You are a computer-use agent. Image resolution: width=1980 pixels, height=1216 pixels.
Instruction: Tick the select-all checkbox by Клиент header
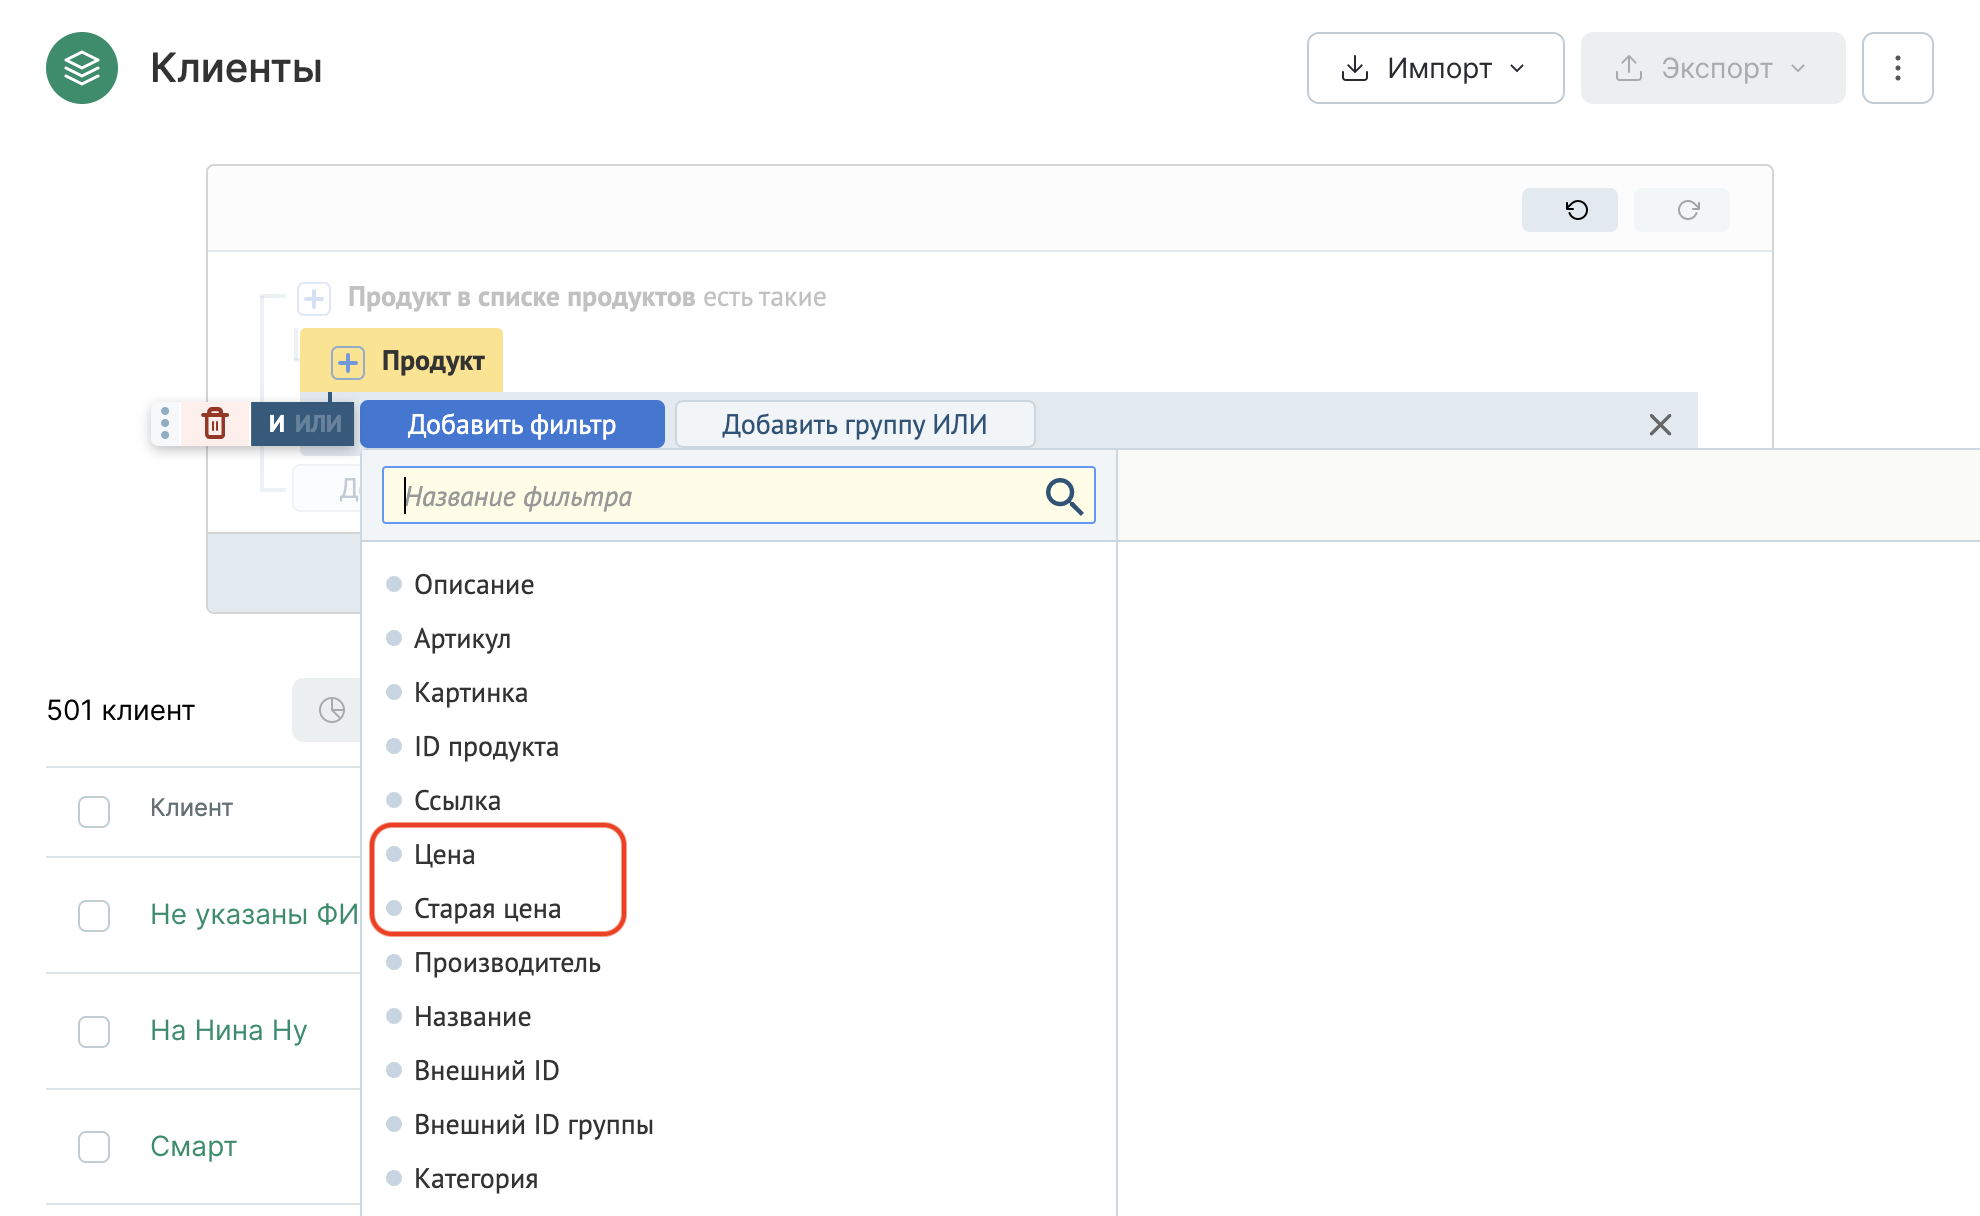[x=94, y=811]
